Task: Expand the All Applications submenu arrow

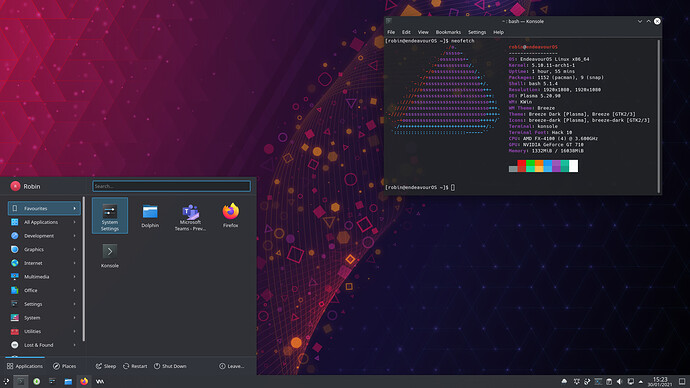Action: point(74,222)
